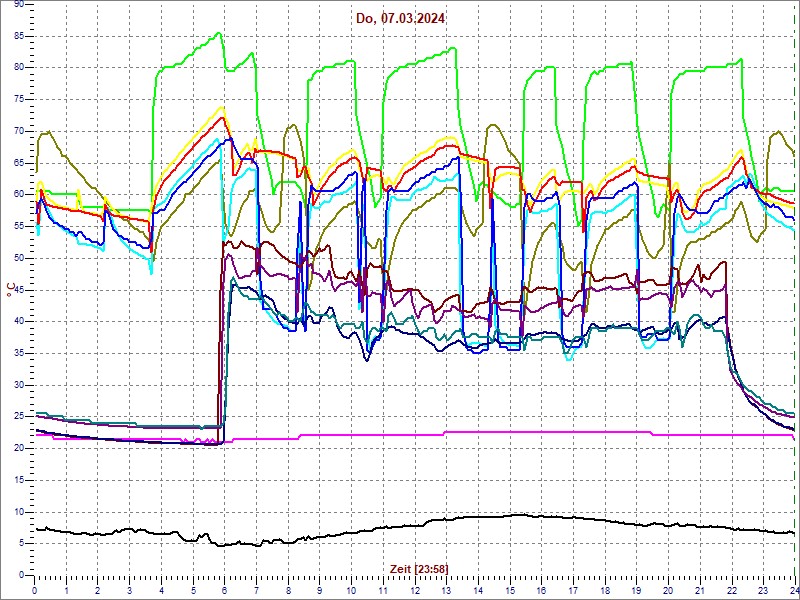Select the 40 label on the temperature axis

coord(18,321)
